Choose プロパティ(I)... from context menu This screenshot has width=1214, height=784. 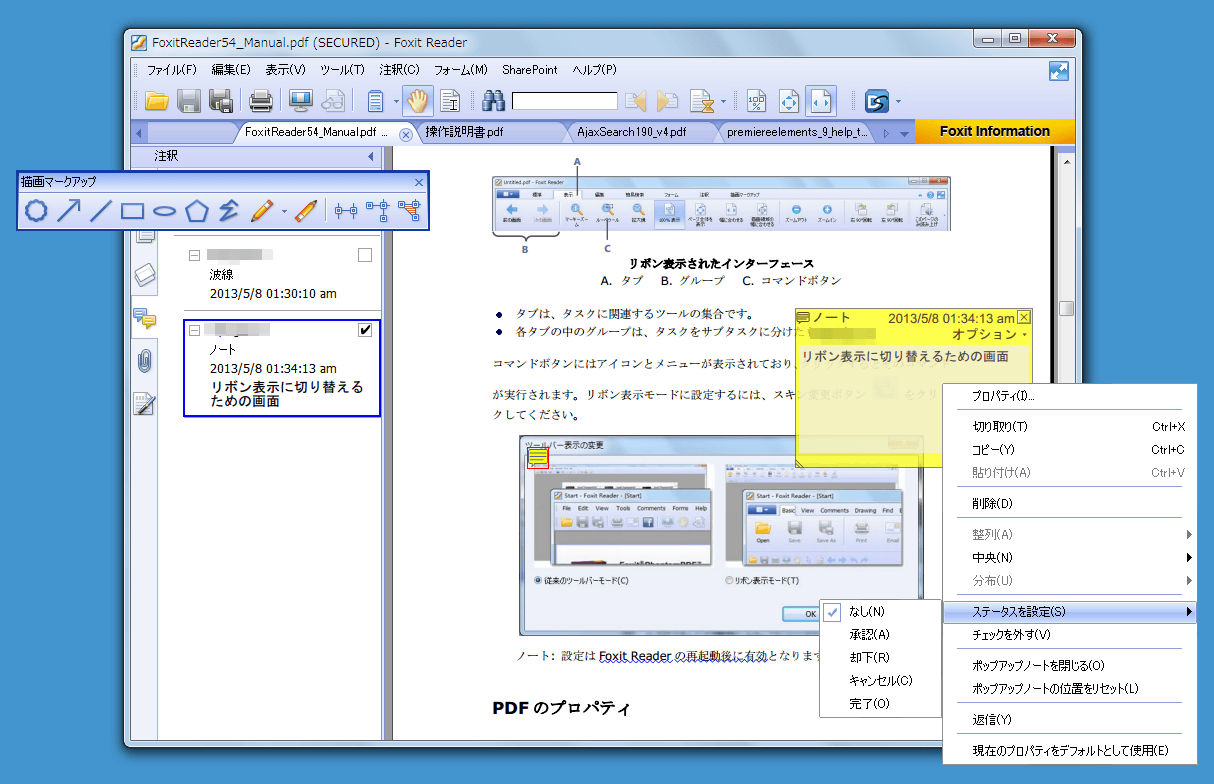1069,396
